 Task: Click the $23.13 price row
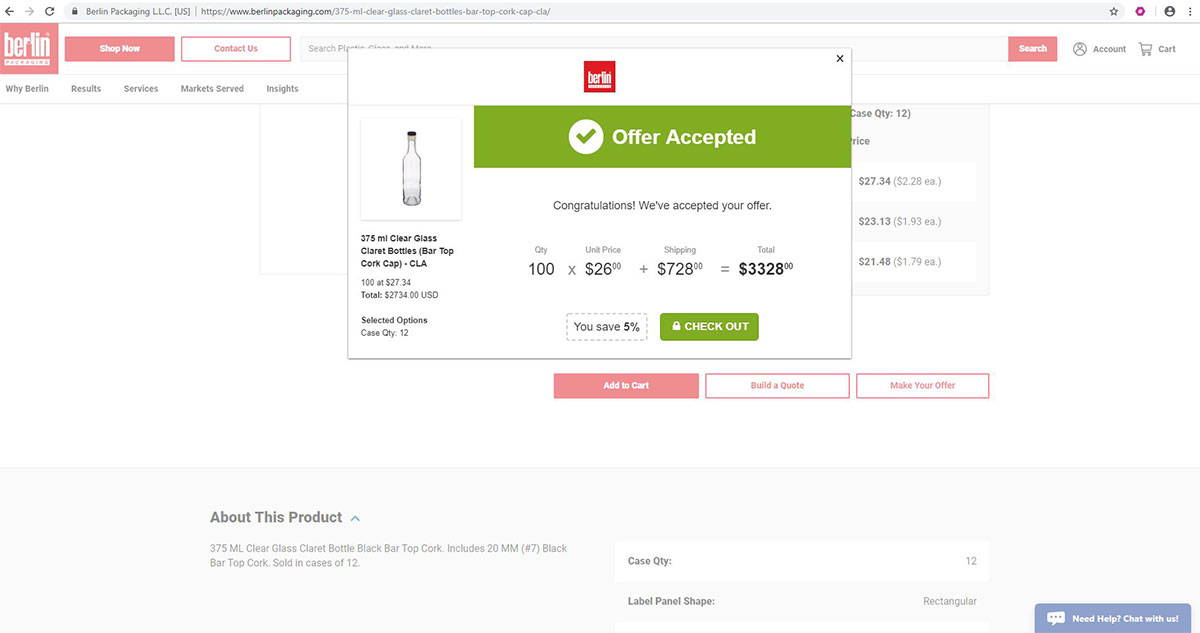click(914, 221)
